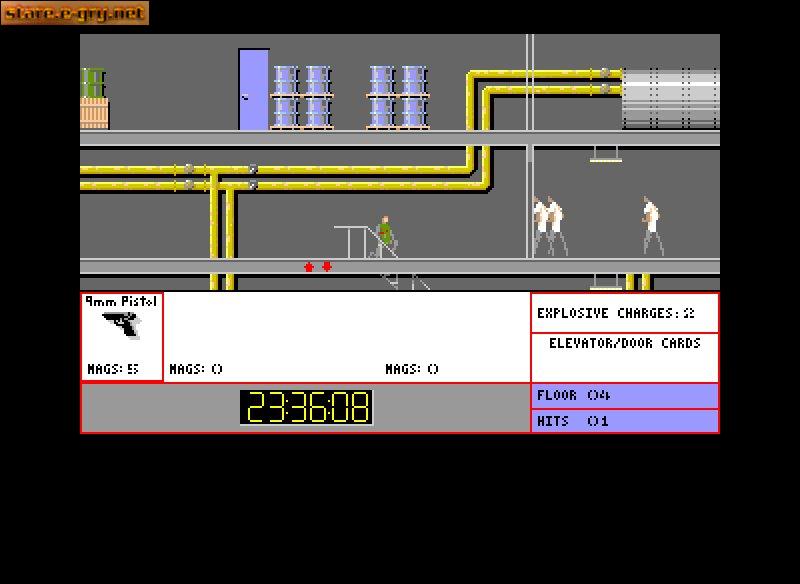Click the "ELEVATOR/DOOR CARDS" label
This screenshot has width=800, height=584.
624,343
